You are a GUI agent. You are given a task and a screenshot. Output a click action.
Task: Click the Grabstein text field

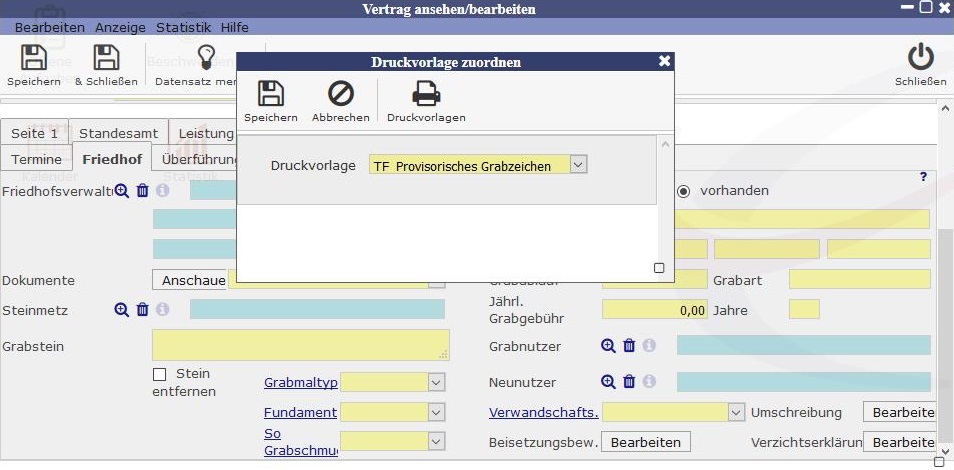pyautogui.click(x=300, y=345)
